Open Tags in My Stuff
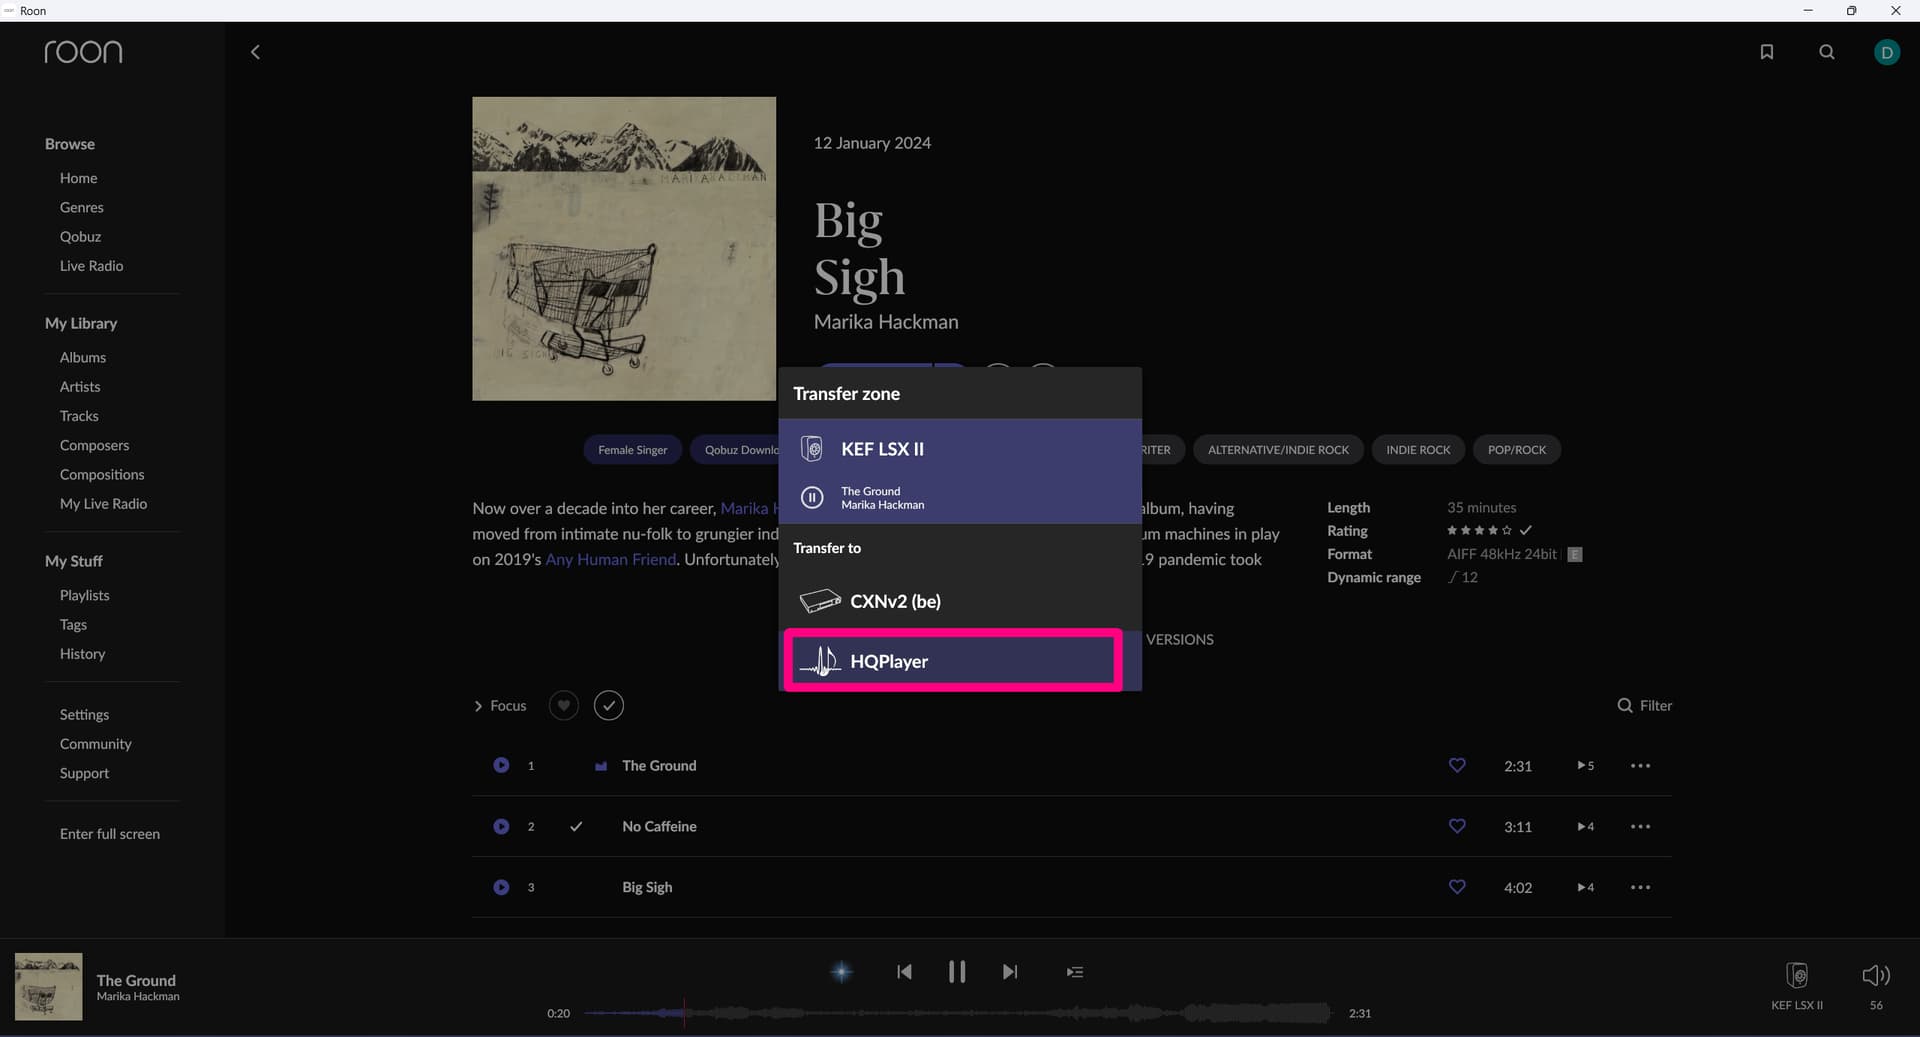 73,624
